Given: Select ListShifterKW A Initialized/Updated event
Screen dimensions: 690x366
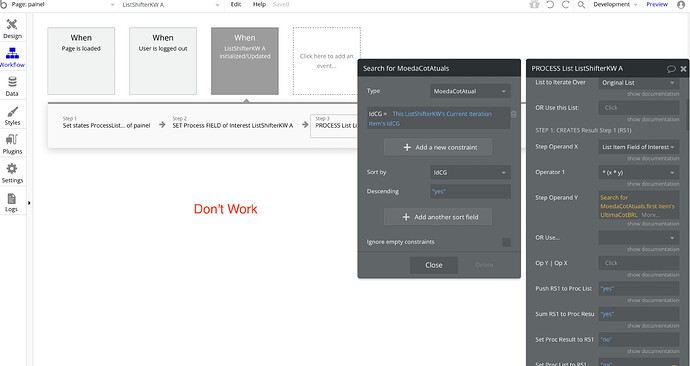Looking at the screenshot, I should click(245, 61).
